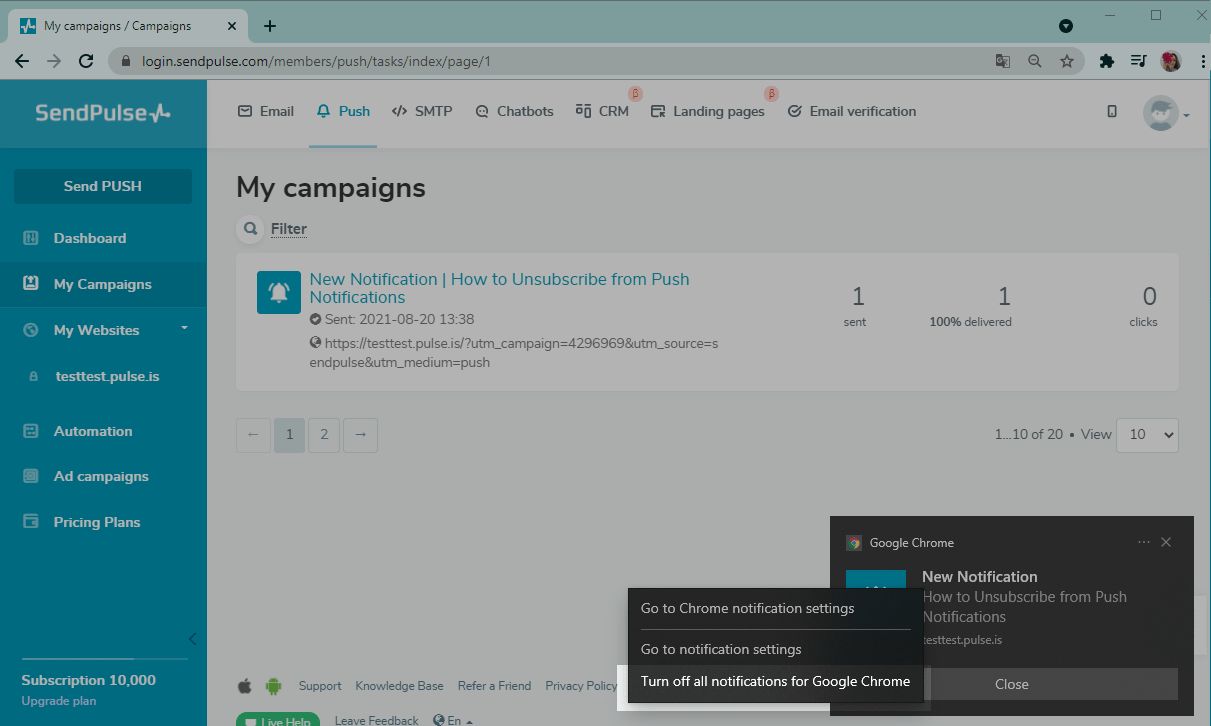Click the browser back arrow
Image resolution: width=1211 pixels, height=726 pixels.
[x=22, y=61]
